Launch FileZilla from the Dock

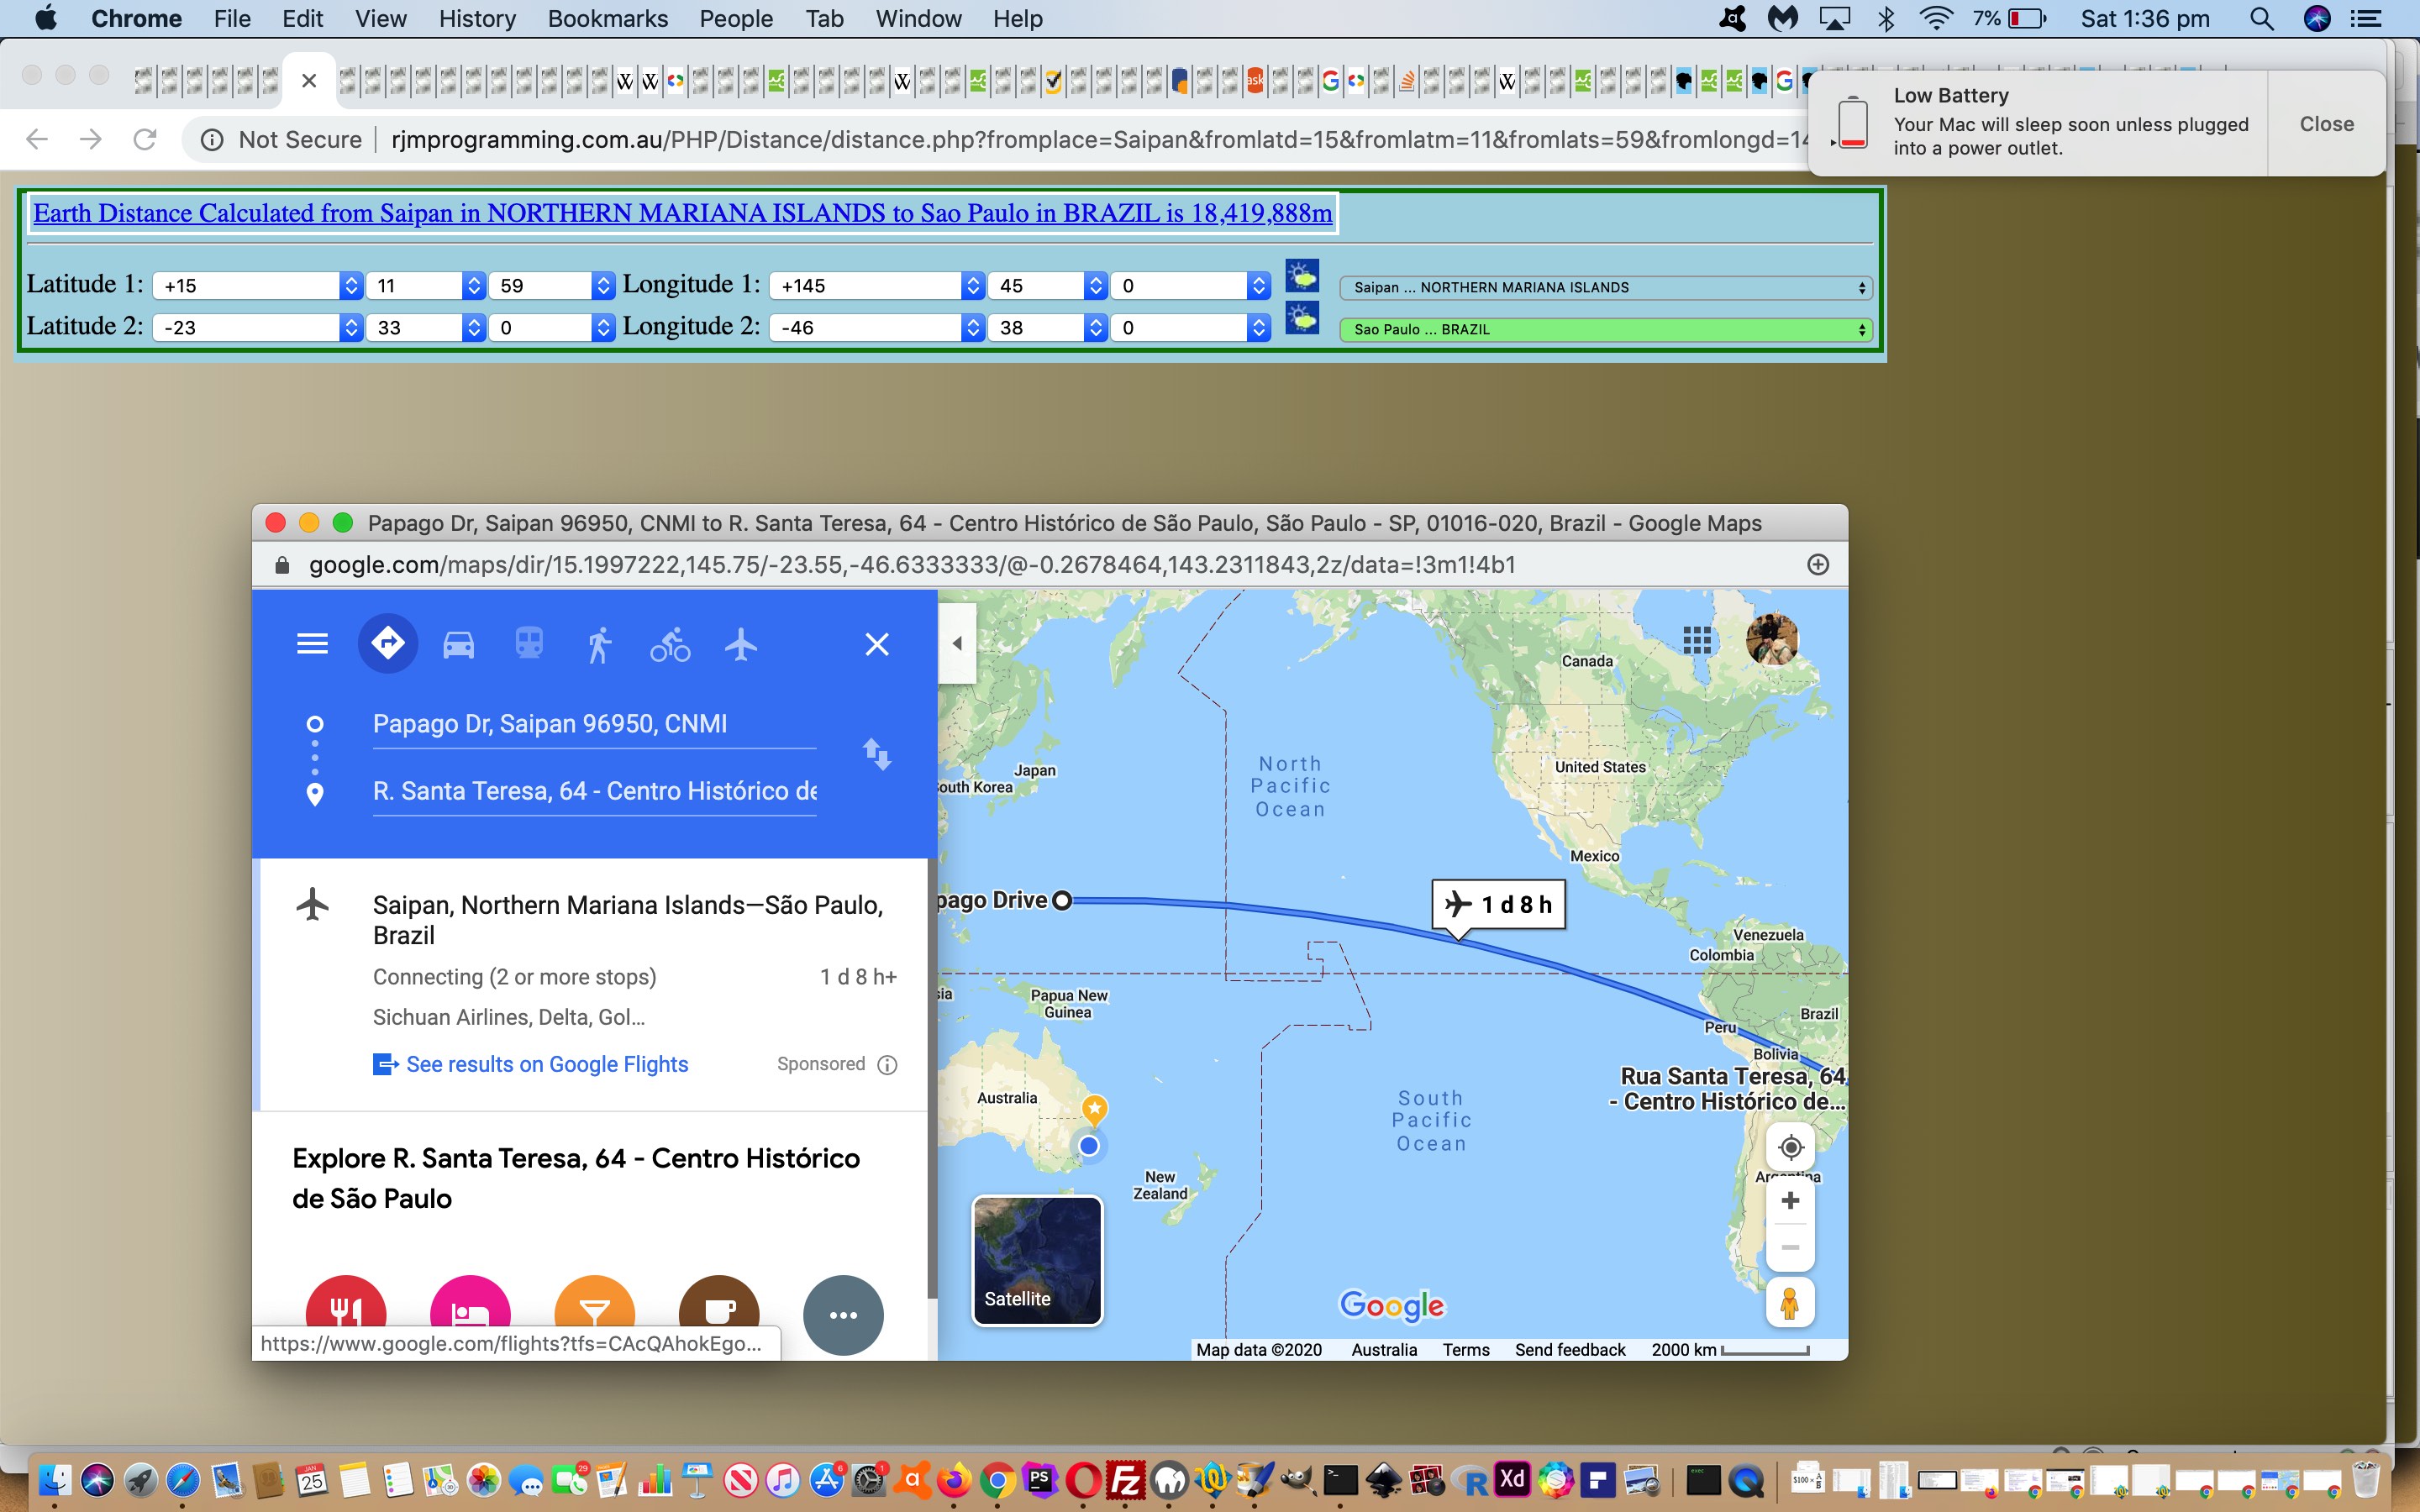point(1126,1480)
